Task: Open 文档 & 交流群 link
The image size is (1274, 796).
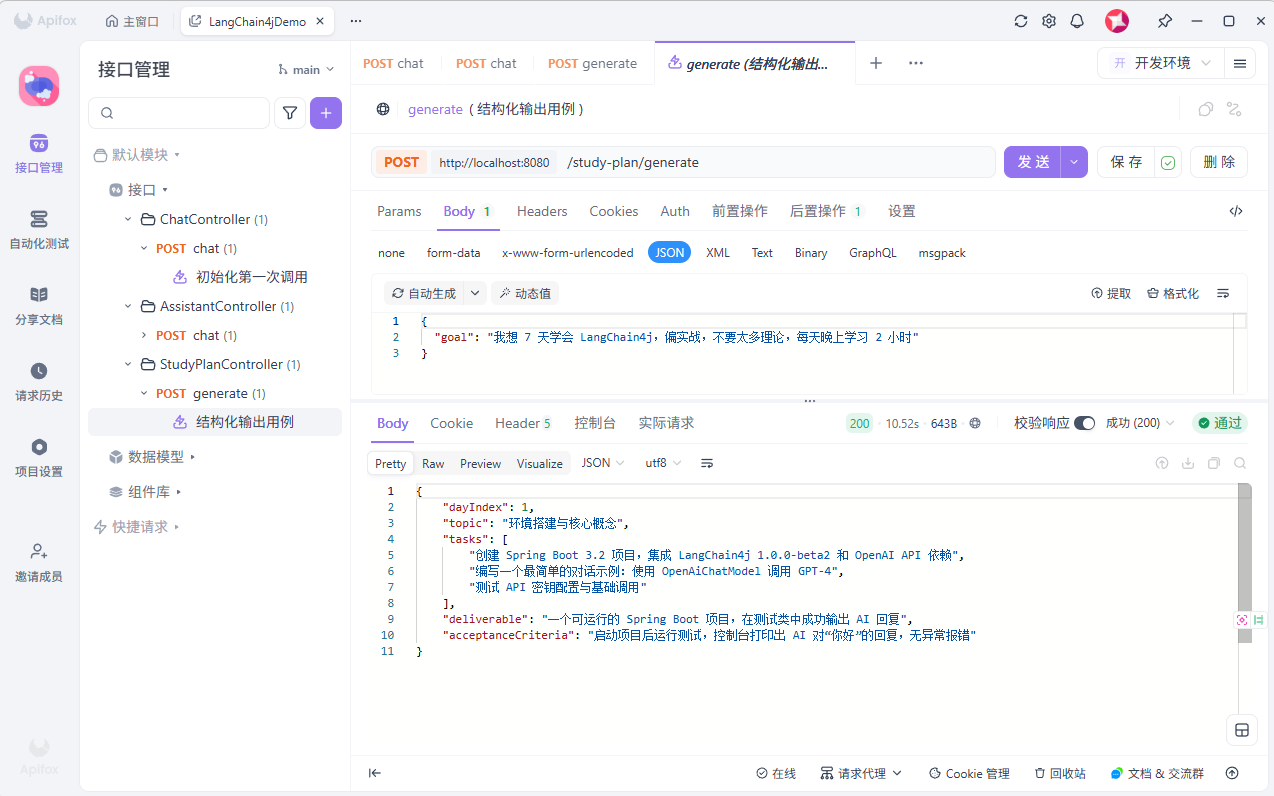Action: (x=1157, y=773)
